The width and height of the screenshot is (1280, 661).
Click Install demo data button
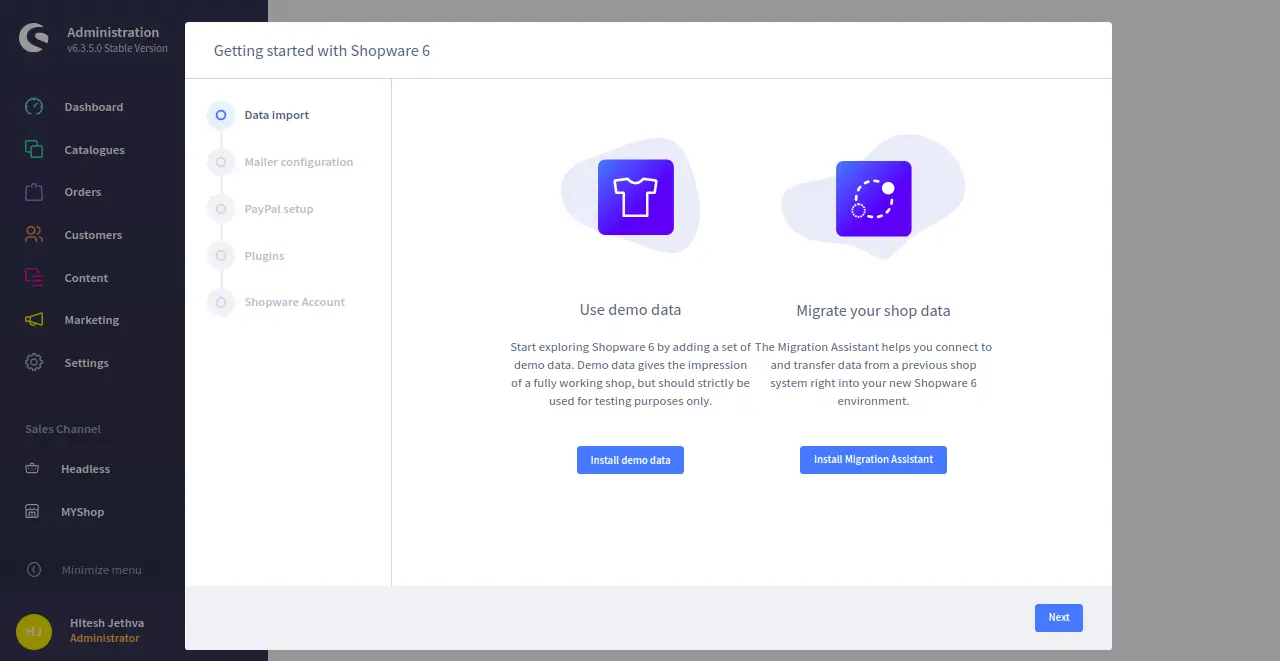pyautogui.click(x=630, y=460)
